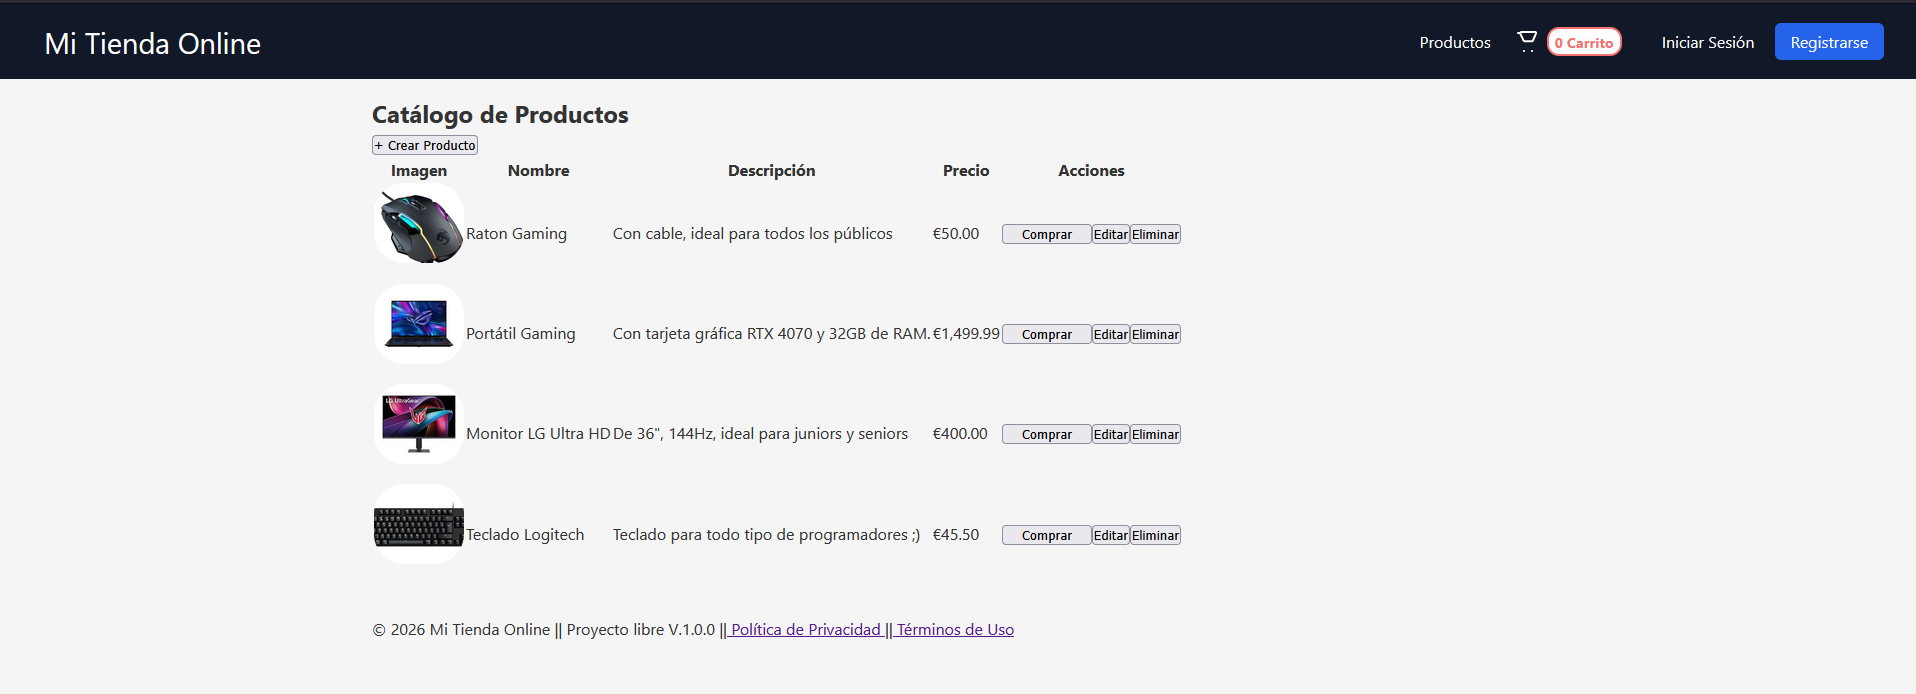Edit the Teclado Logitech entry
The height and width of the screenshot is (694, 1916).
click(x=1110, y=535)
